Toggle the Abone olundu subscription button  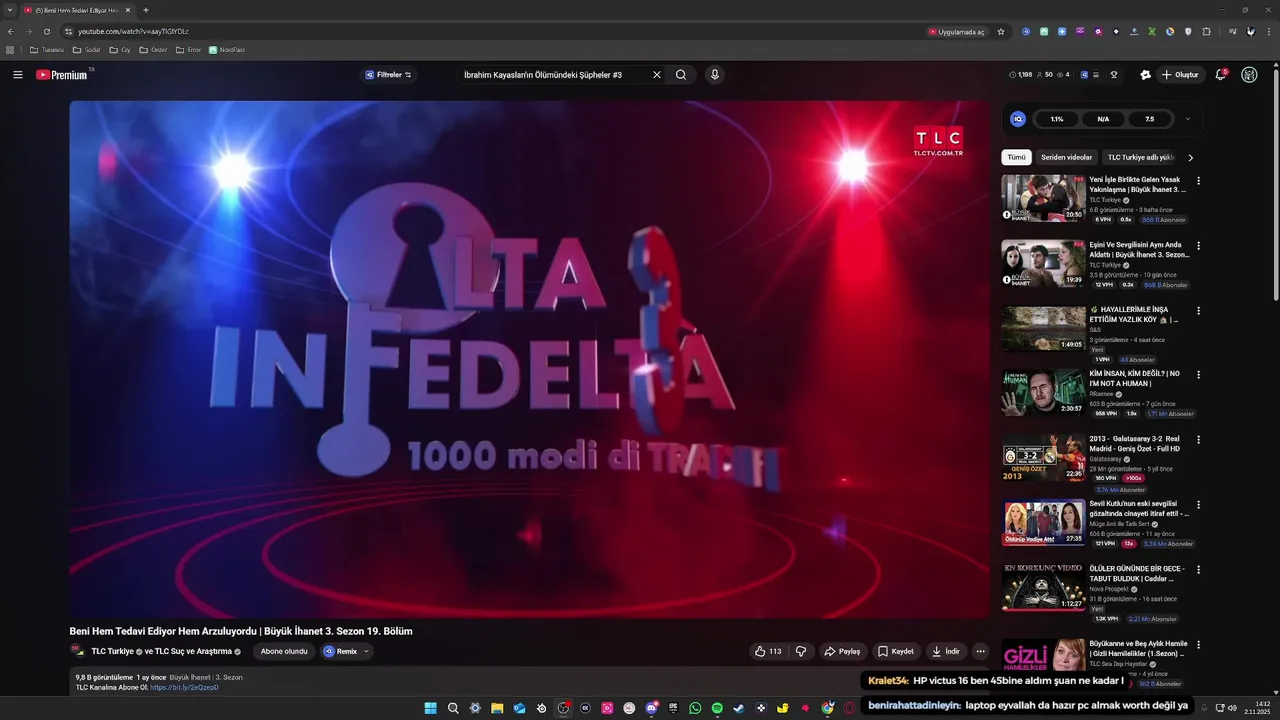point(284,651)
